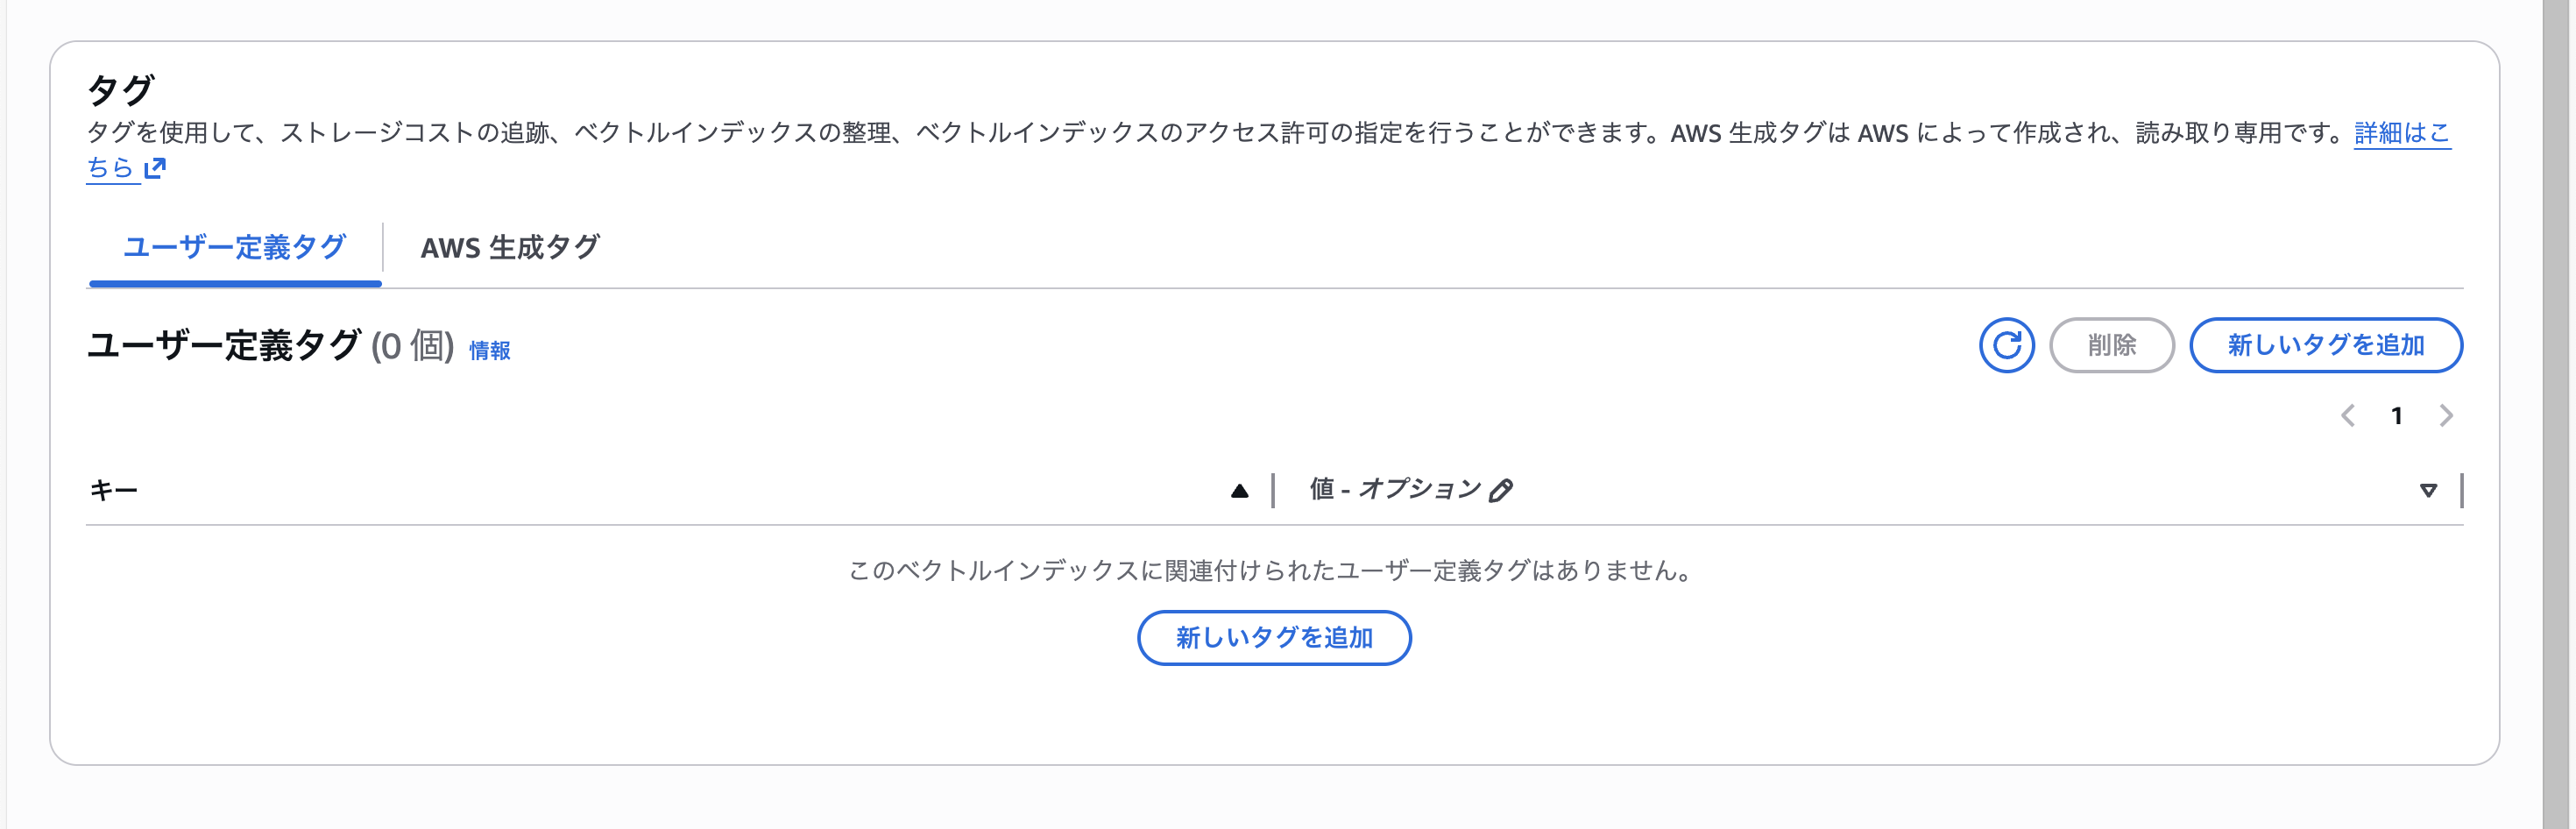2576x829 pixels.
Task: Select page number 1 in pagination
Action: pos(2397,416)
